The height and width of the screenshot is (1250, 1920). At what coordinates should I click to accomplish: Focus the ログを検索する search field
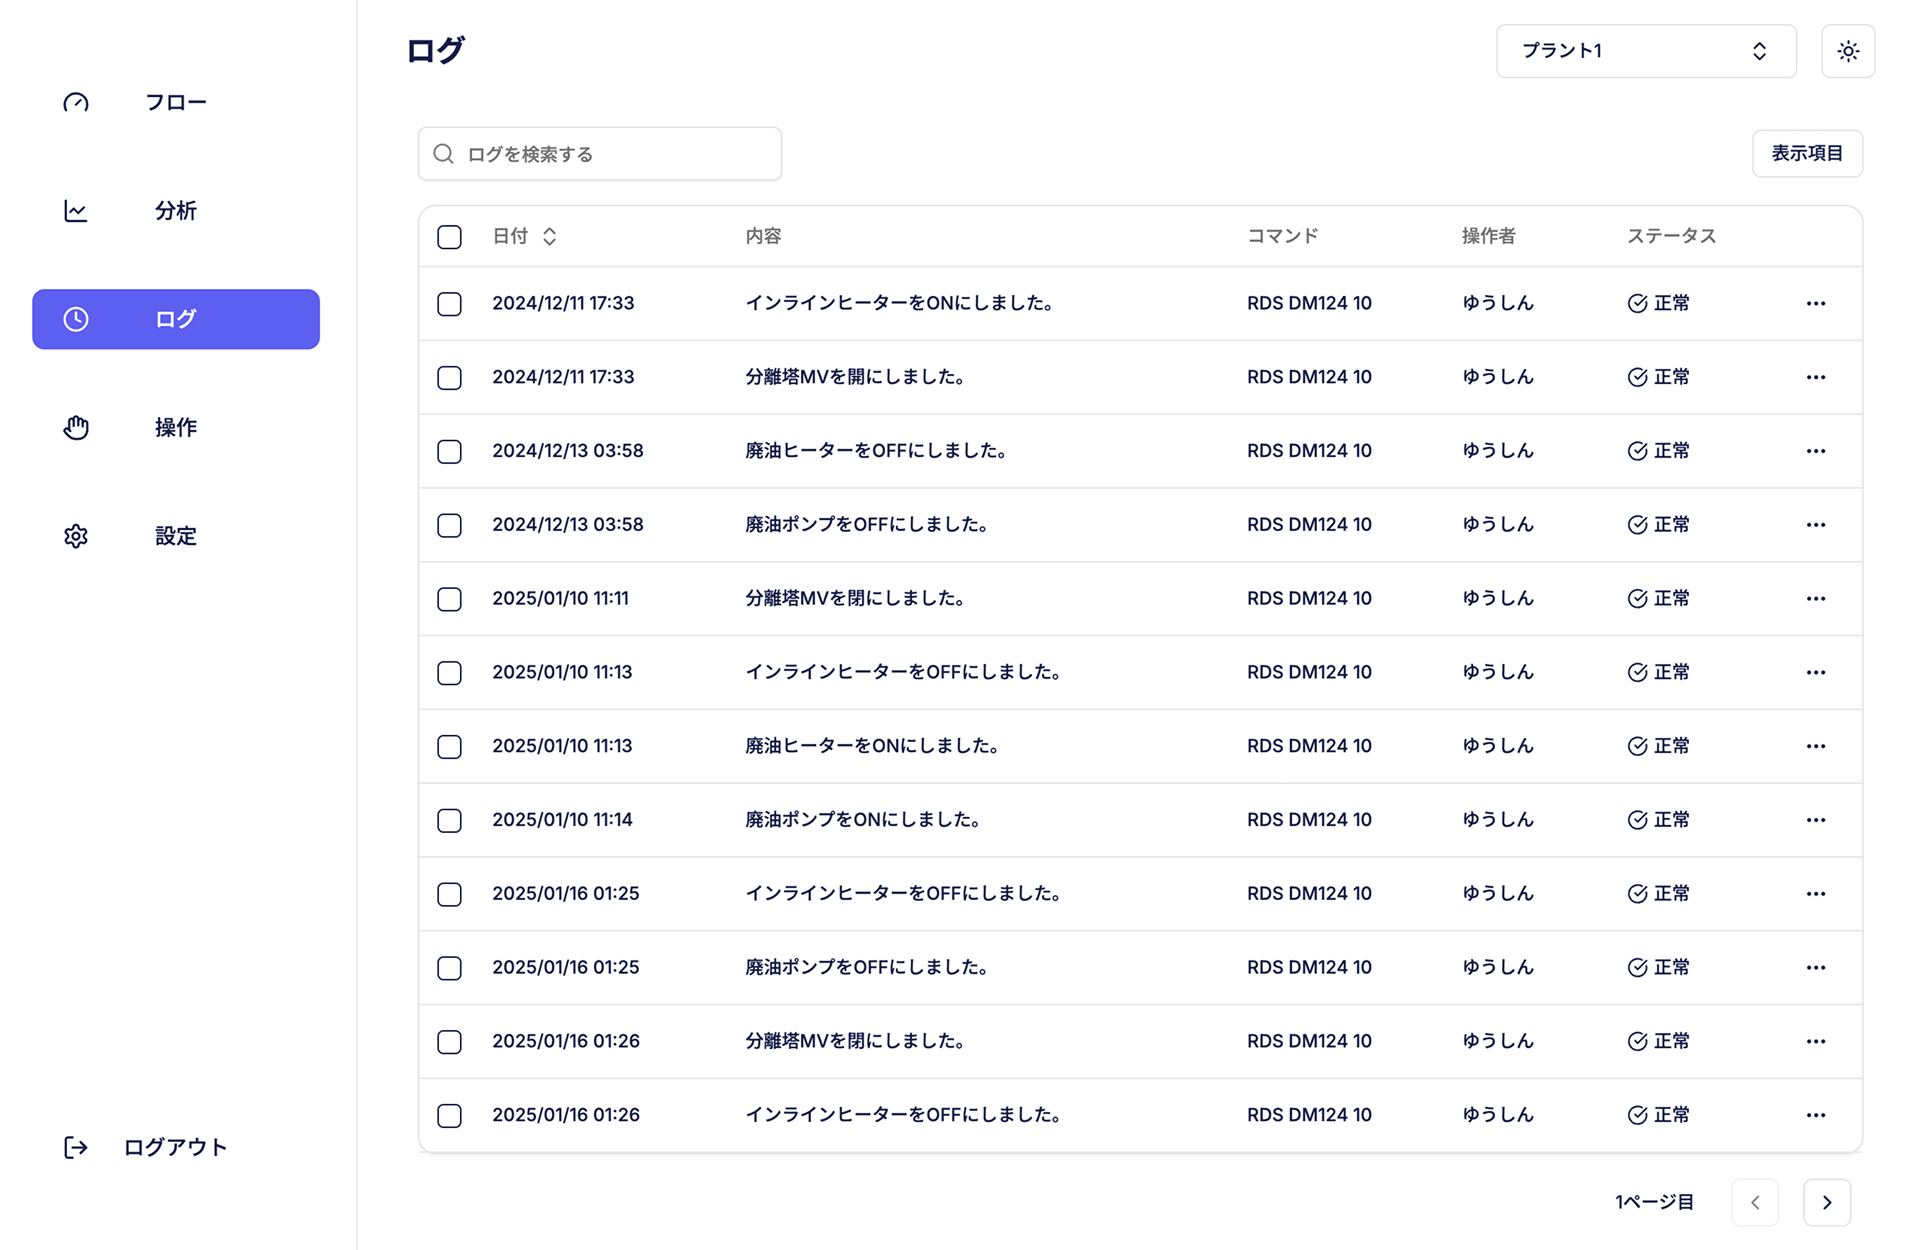[x=620, y=154]
